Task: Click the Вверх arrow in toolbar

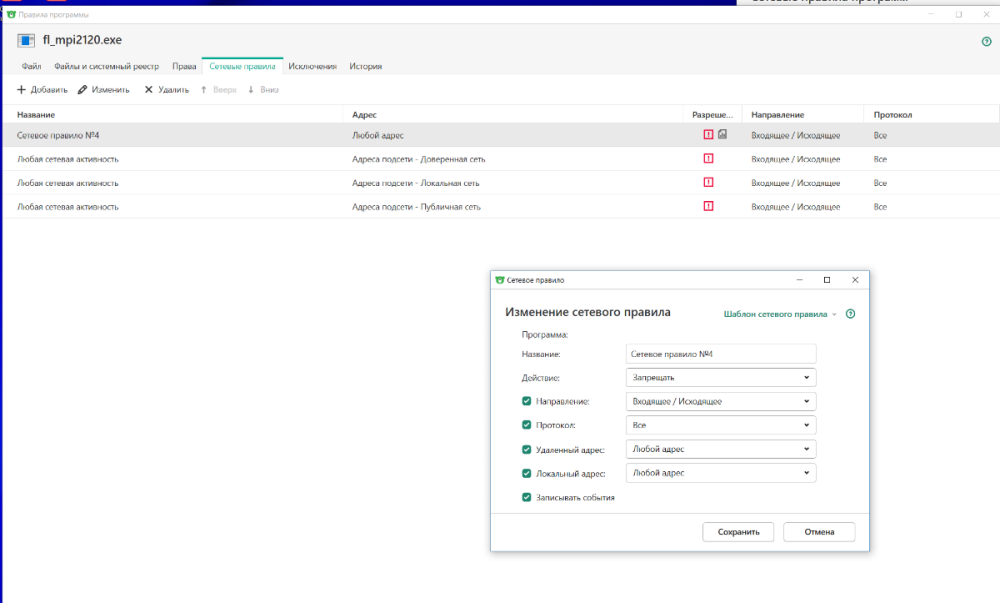Action: (x=204, y=90)
